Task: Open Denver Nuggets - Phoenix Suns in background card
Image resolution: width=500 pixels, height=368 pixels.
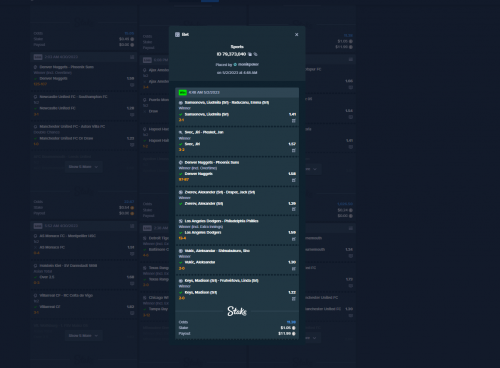Action: (x=66, y=67)
